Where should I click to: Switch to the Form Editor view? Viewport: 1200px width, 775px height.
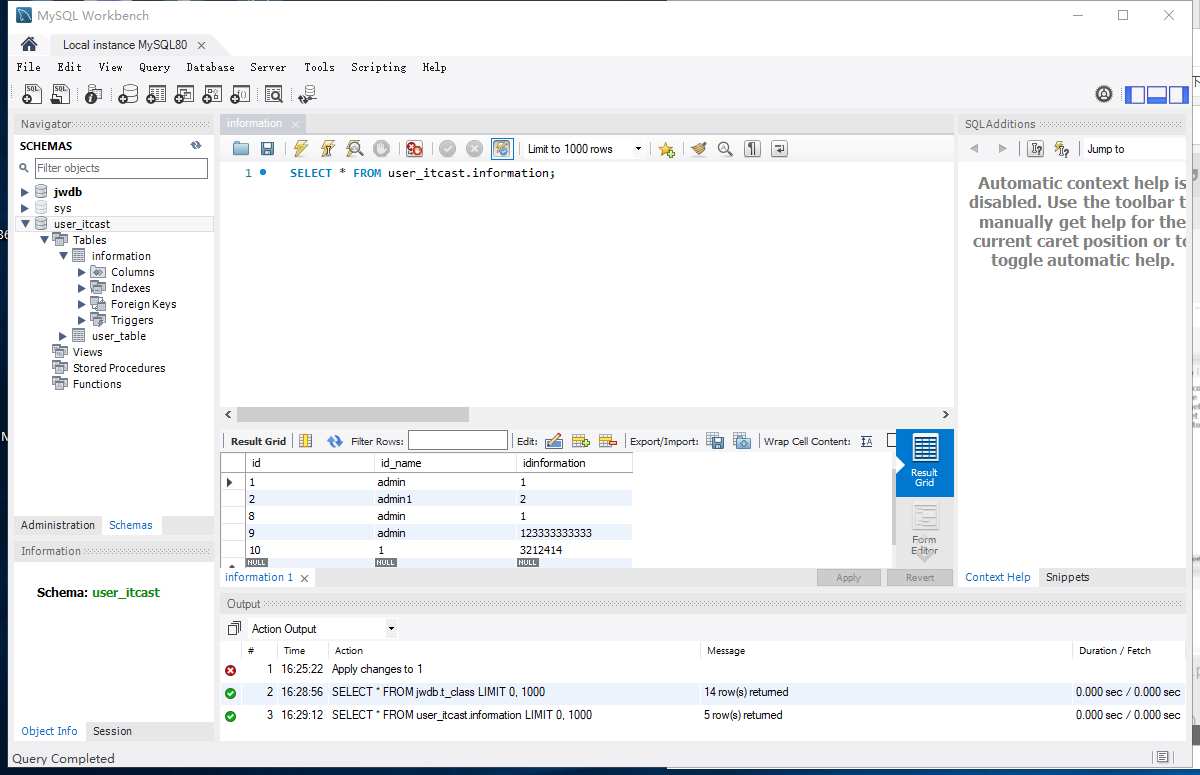[922, 527]
